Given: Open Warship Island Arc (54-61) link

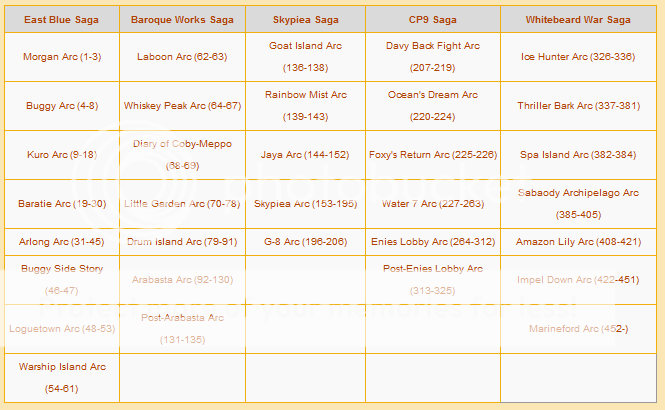Looking at the screenshot, I should tap(62, 378).
